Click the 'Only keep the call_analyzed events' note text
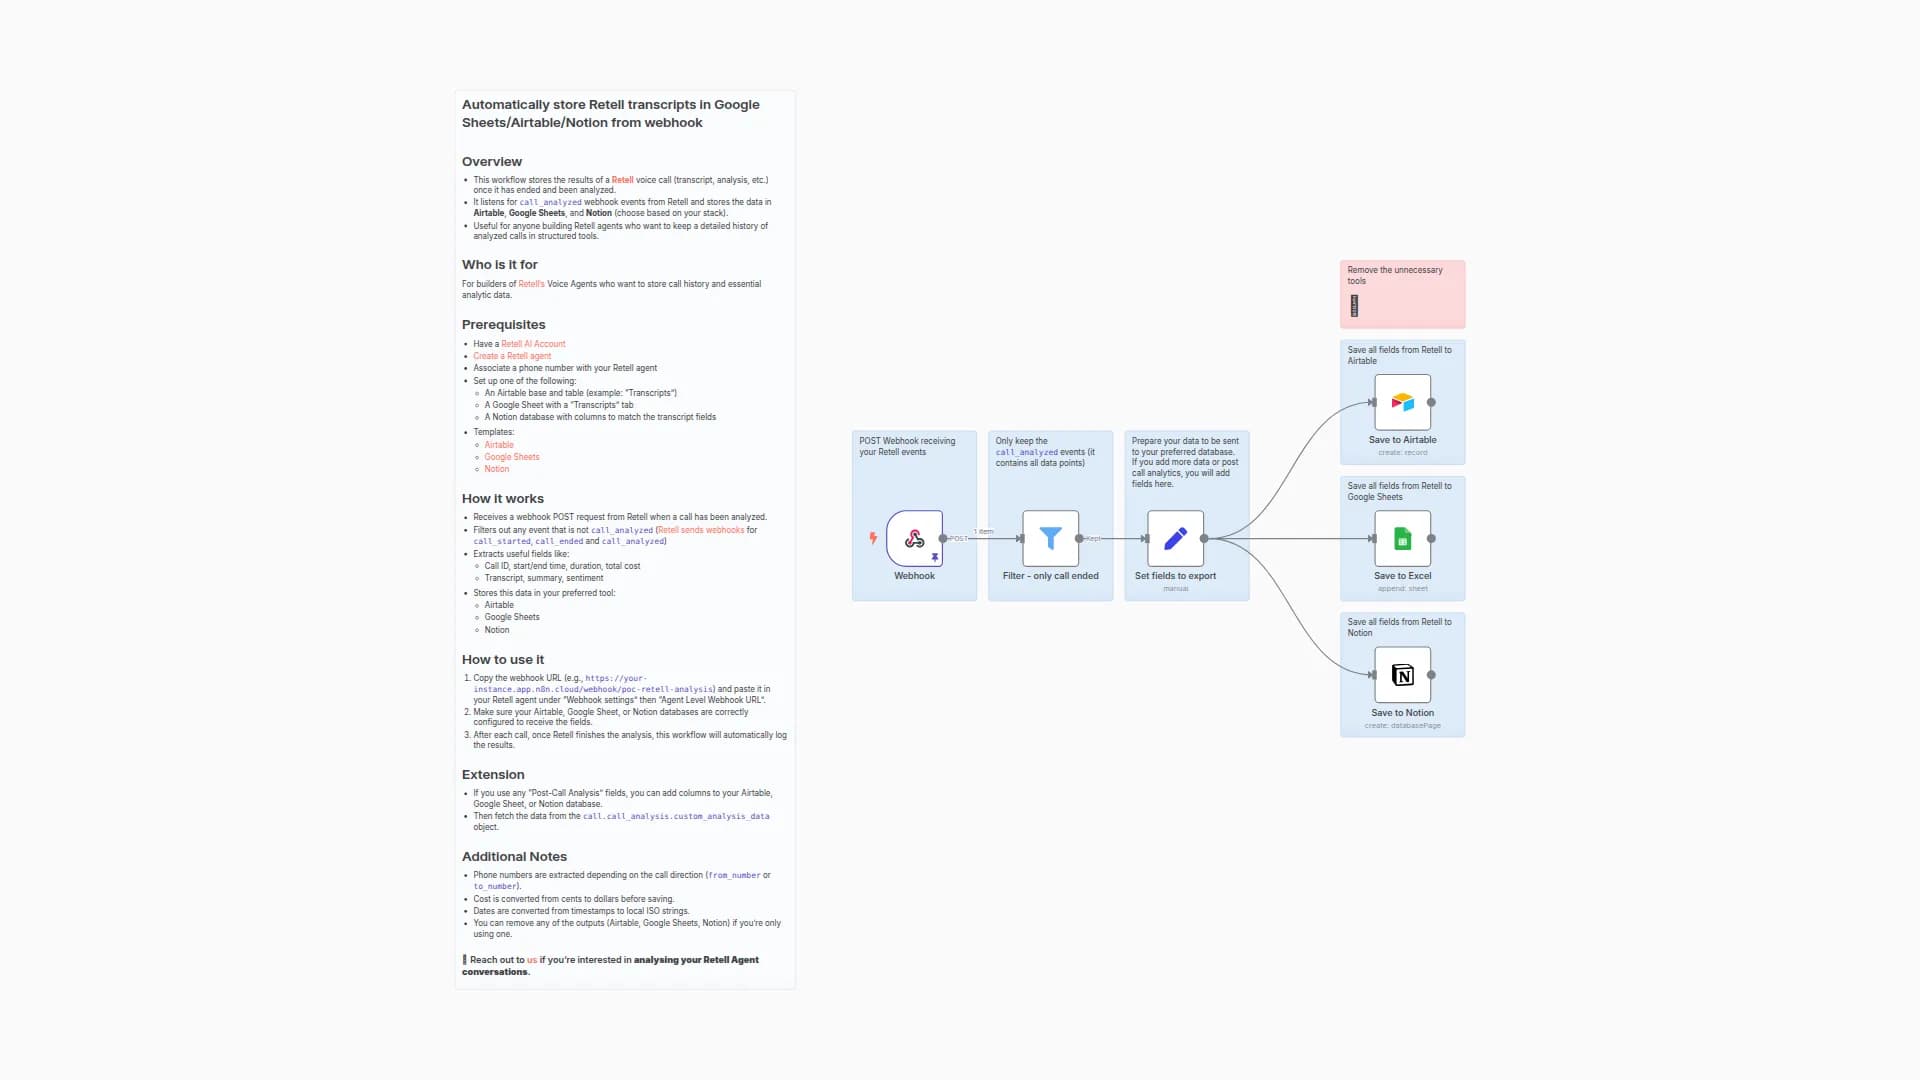Screen dimensions: 1920x1080 point(1045,451)
